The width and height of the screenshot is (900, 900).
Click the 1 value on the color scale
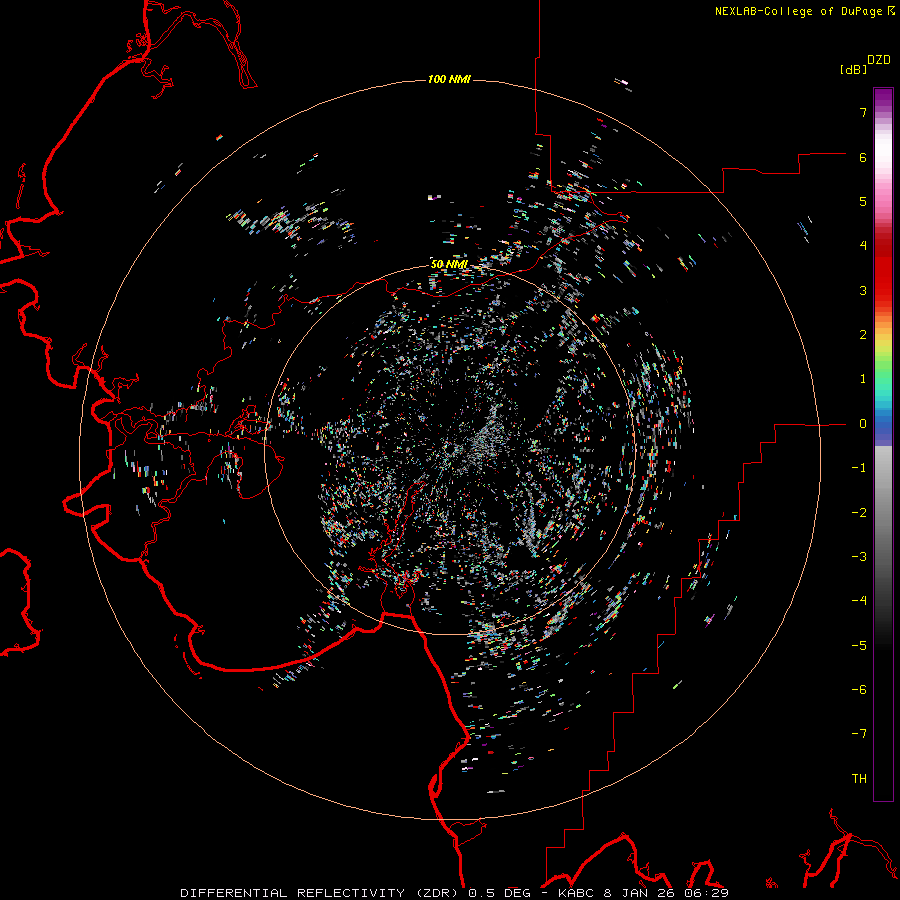(x=863, y=379)
